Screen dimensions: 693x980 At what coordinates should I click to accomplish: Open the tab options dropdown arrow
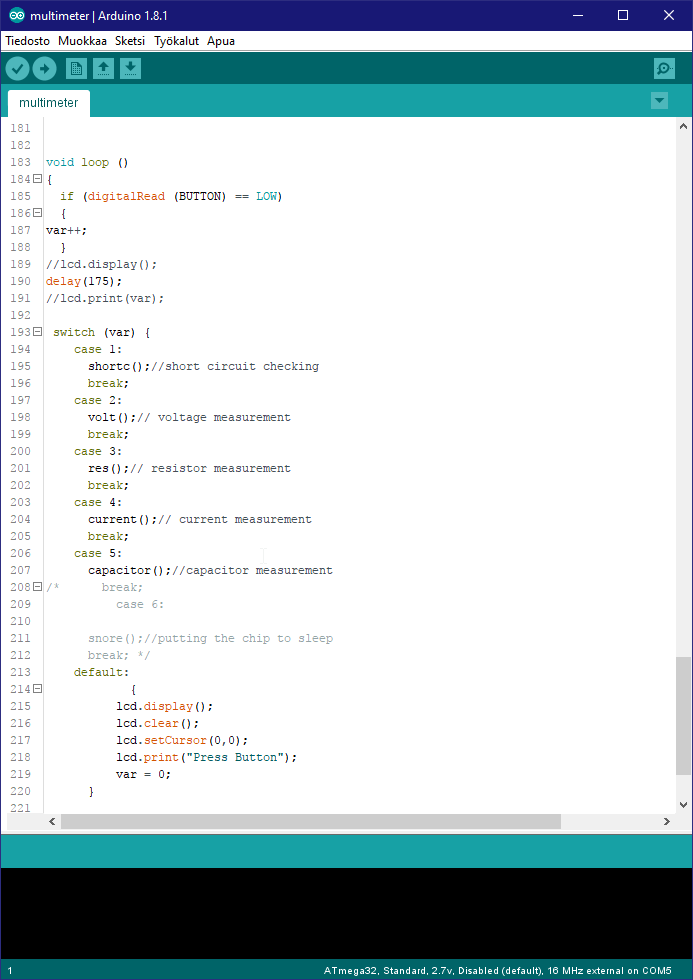tap(659, 101)
